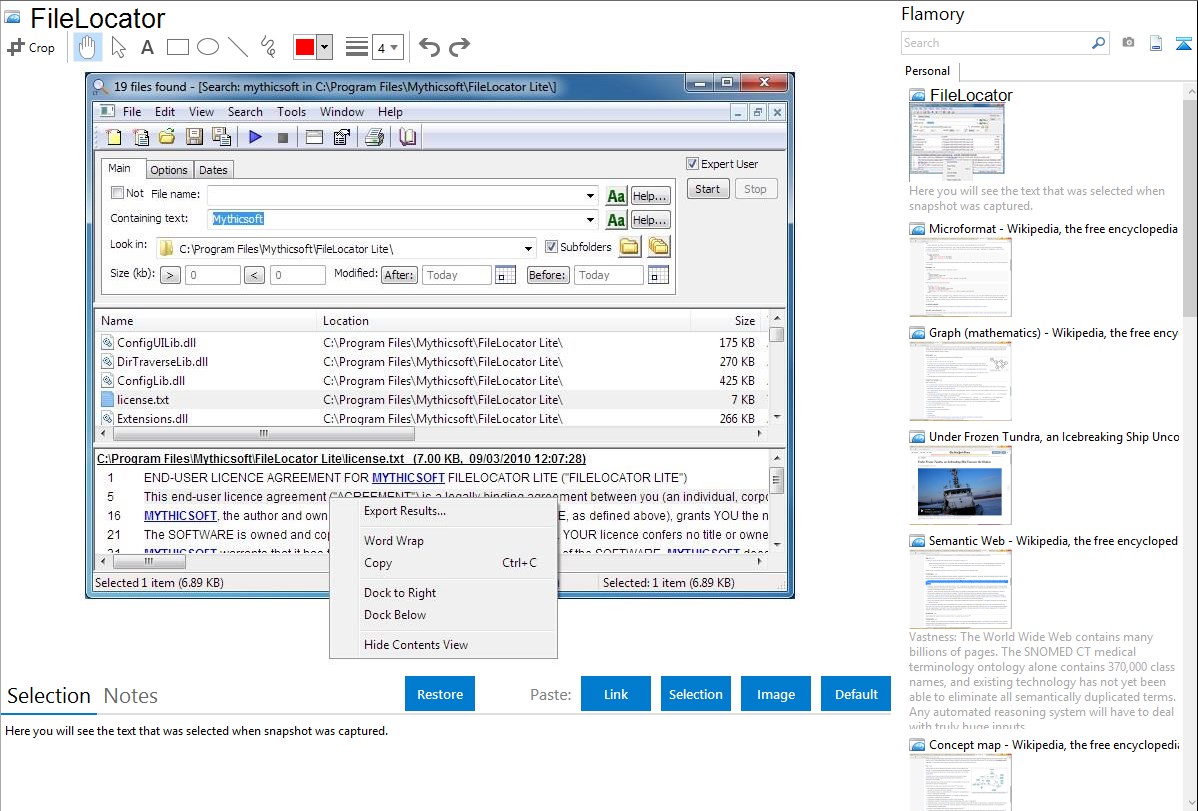Click the square stop toolbar icon

283,138
